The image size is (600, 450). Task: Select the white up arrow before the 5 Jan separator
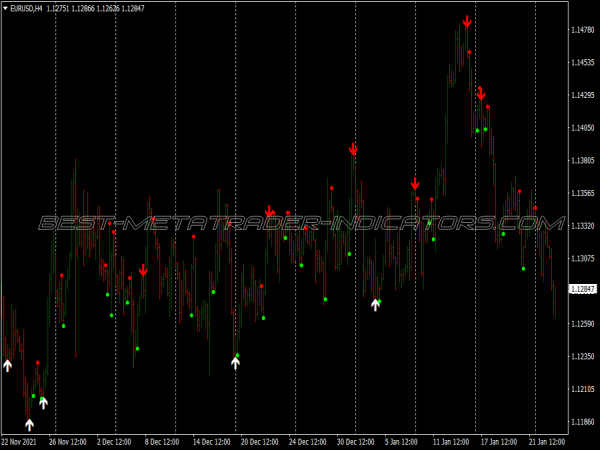[375, 305]
